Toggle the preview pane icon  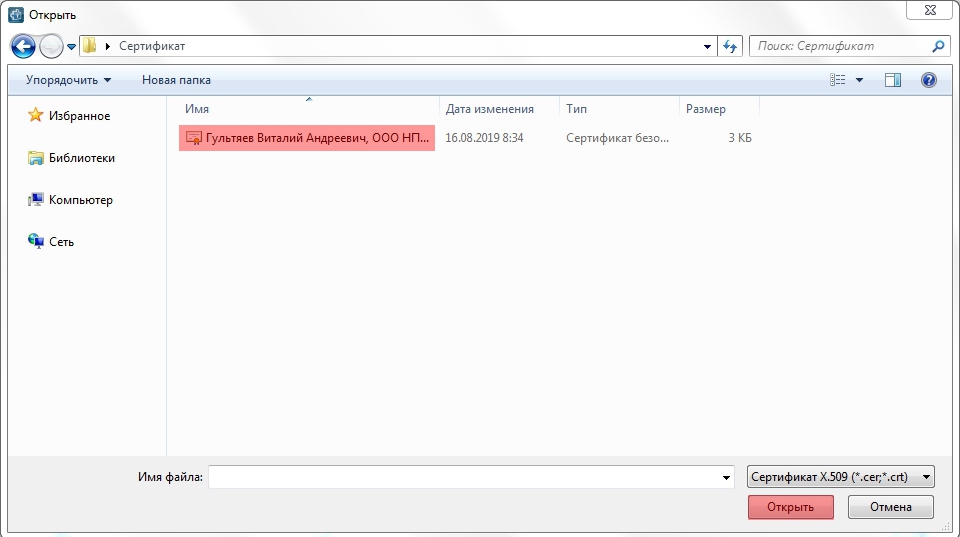(893, 80)
